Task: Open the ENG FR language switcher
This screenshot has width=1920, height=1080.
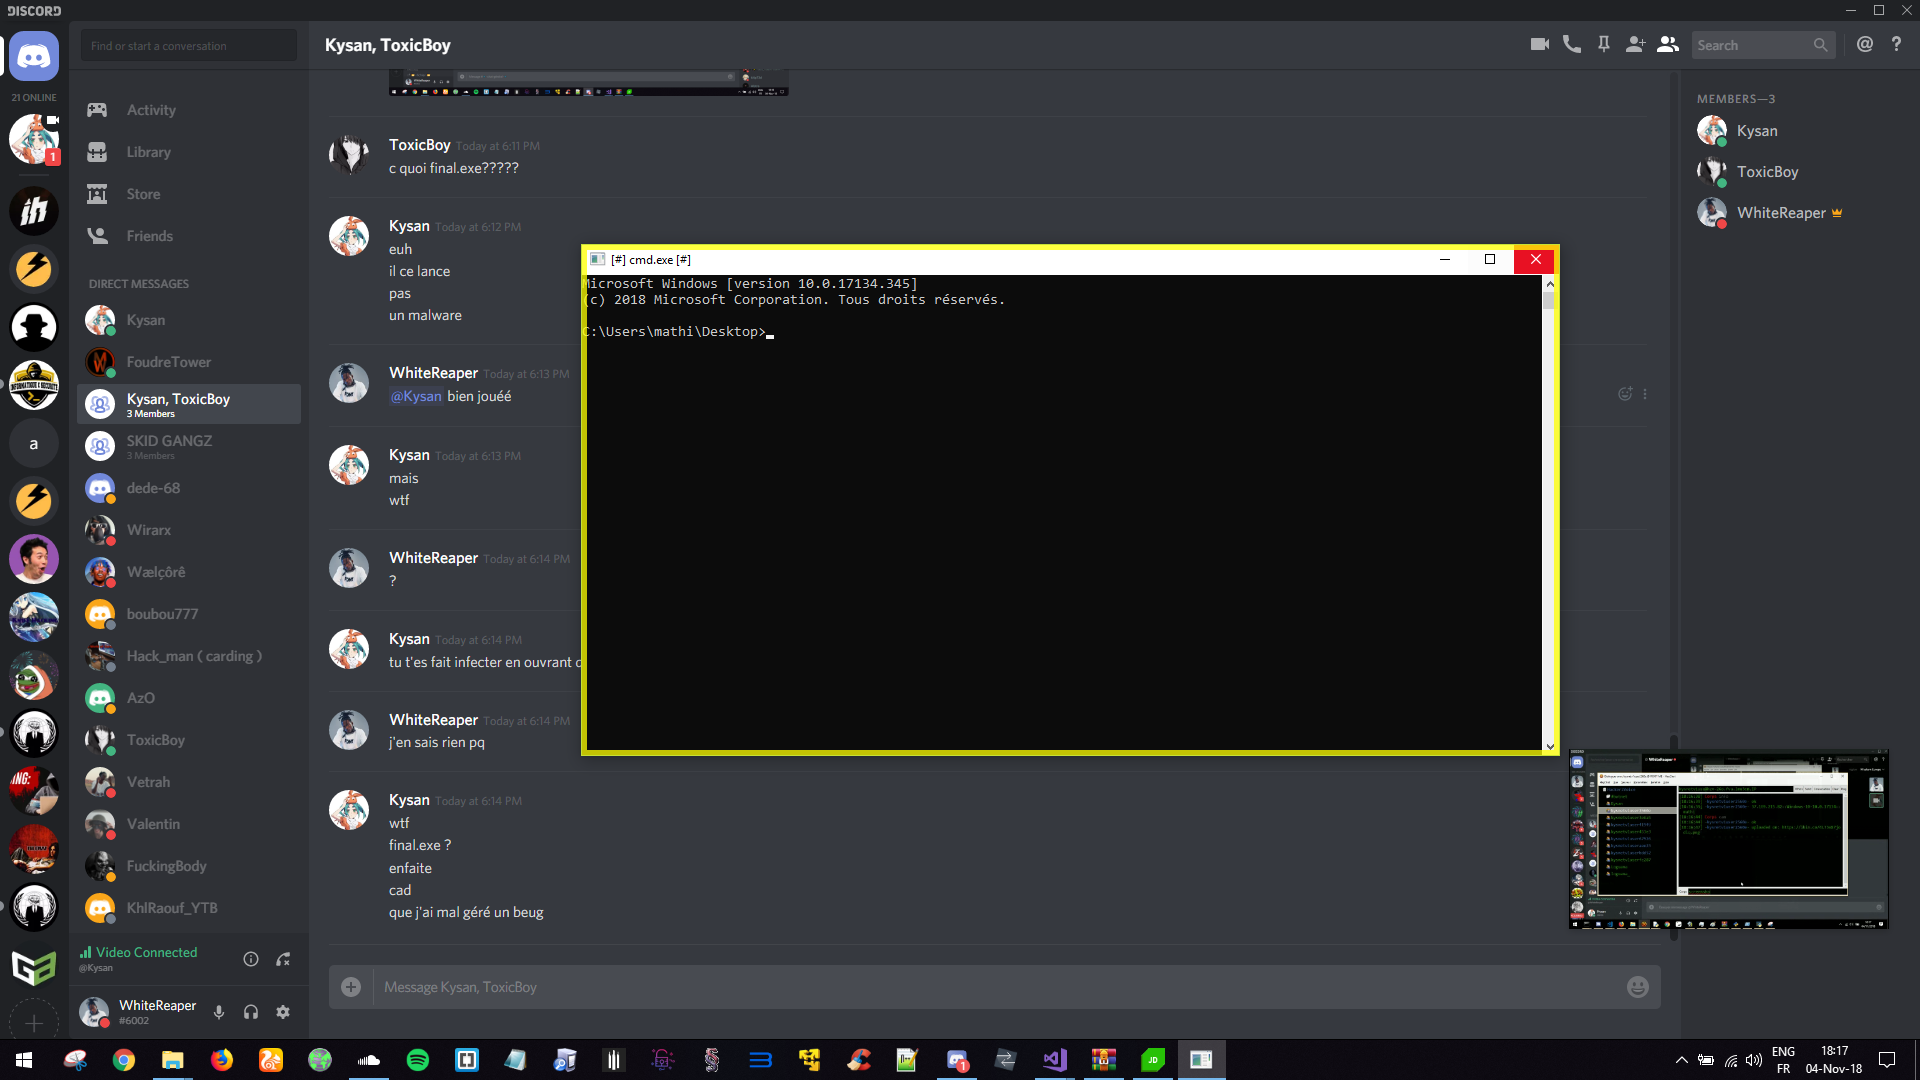Action: pos(1783,1060)
